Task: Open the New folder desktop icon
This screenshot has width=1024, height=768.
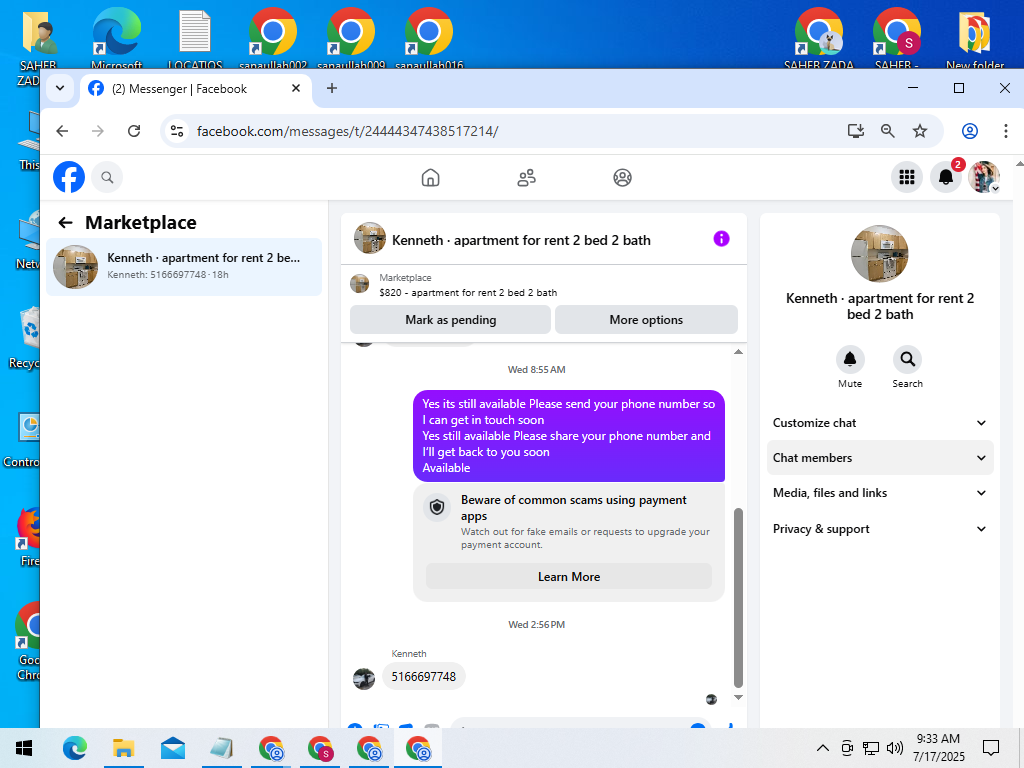Action: [x=974, y=37]
